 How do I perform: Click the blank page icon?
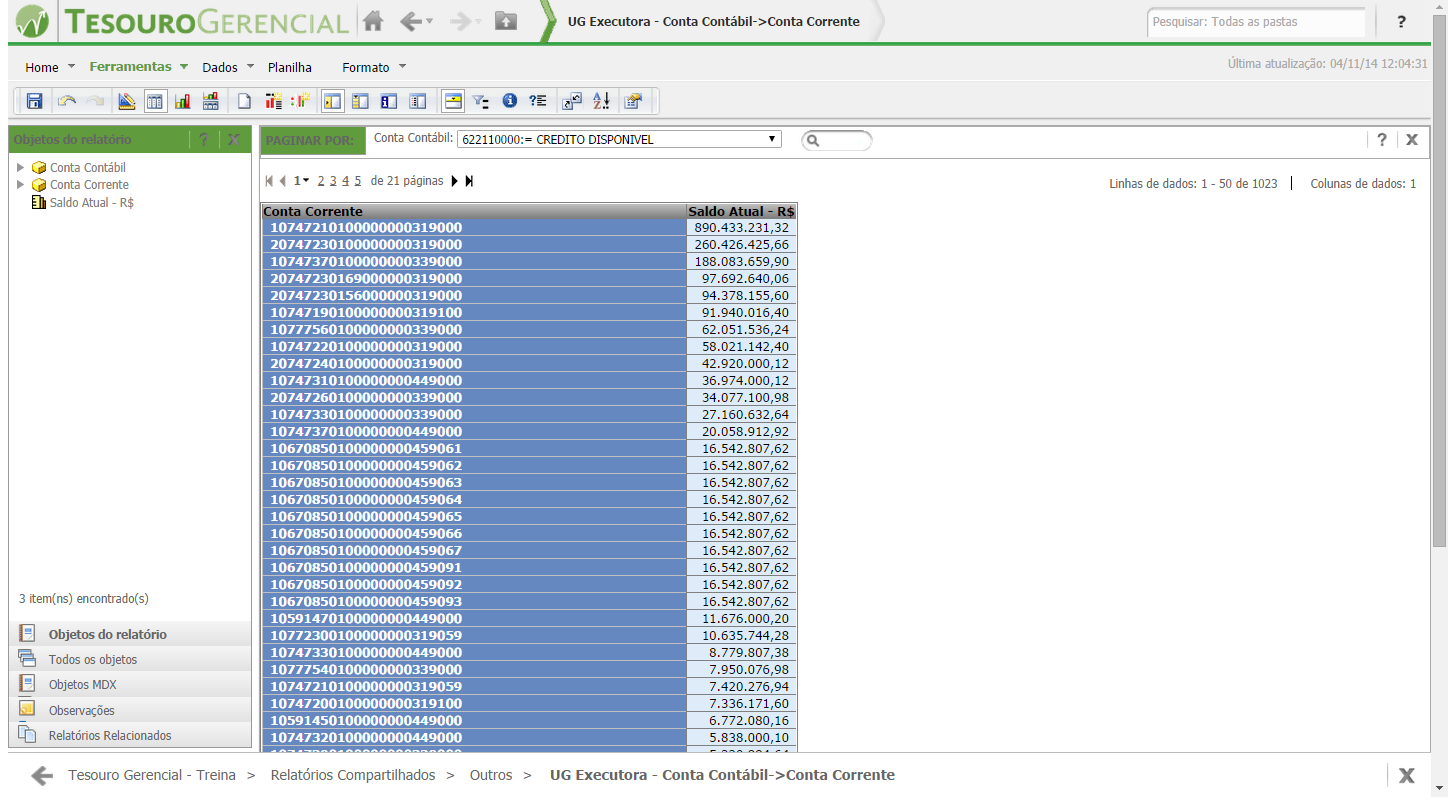(244, 101)
